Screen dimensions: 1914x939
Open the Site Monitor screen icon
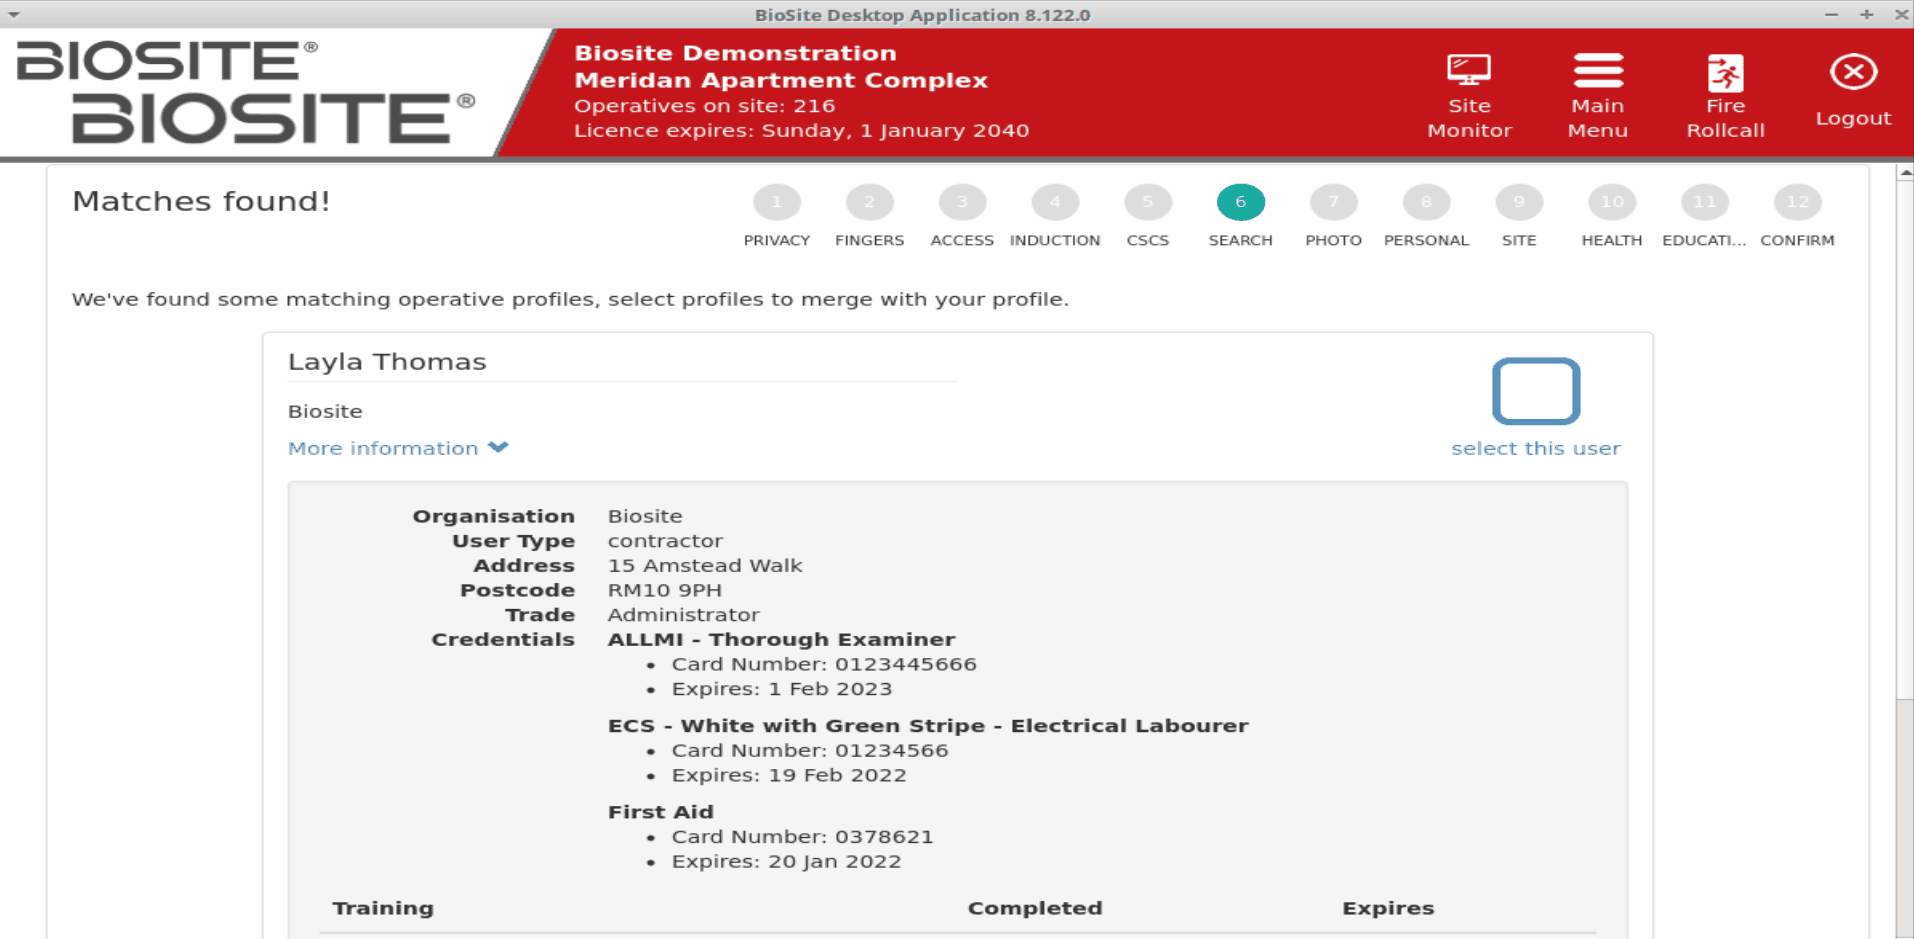pyautogui.click(x=1468, y=72)
